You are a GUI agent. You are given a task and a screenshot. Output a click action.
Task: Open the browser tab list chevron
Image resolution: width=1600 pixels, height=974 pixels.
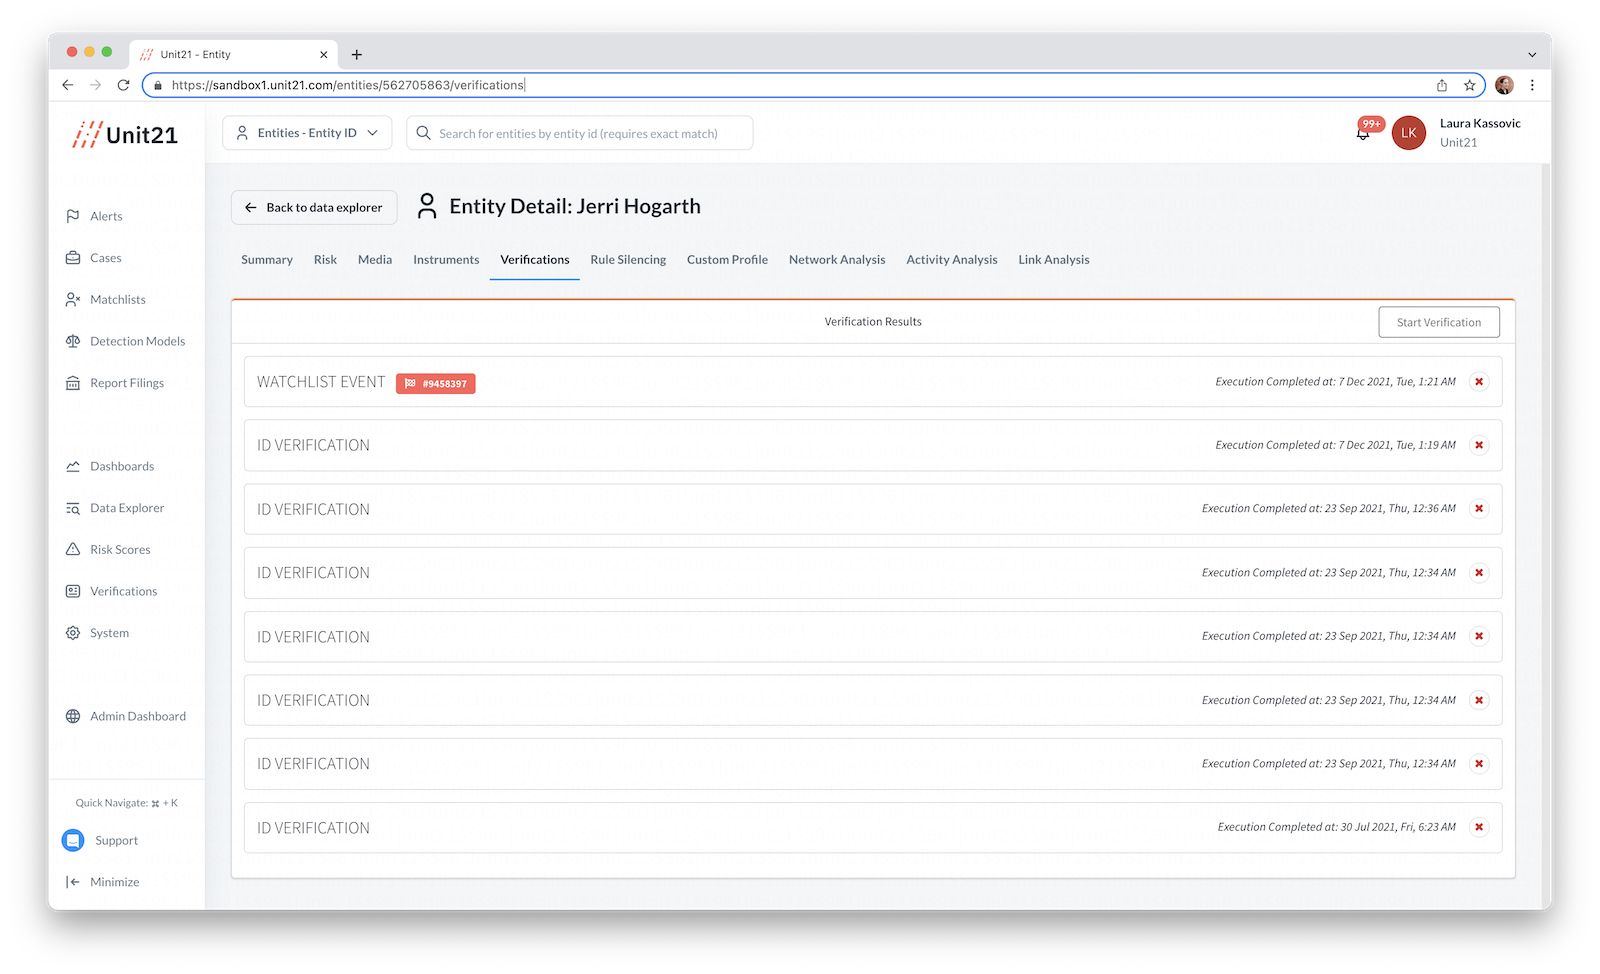1532,55
